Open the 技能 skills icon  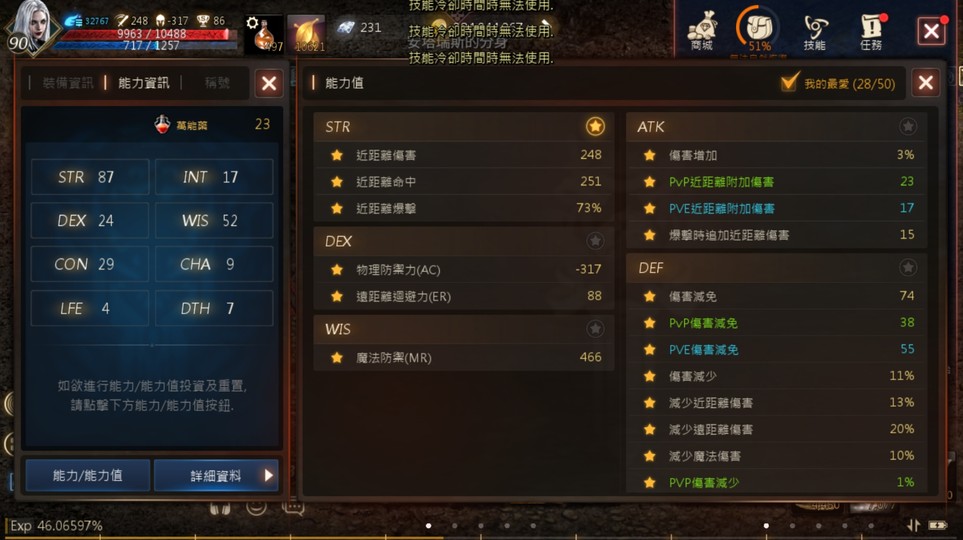pyautogui.click(x=815, y=32)
